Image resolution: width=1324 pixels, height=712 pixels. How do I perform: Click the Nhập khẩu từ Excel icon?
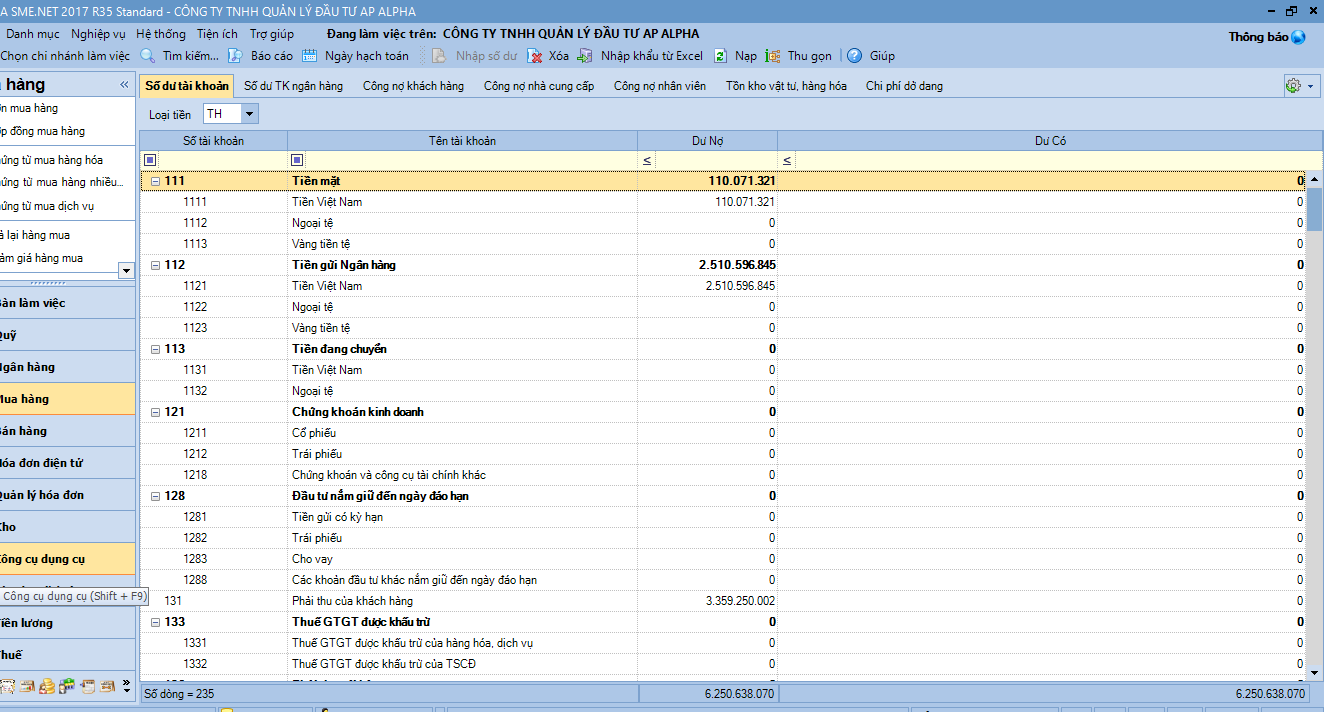(585, 56)
